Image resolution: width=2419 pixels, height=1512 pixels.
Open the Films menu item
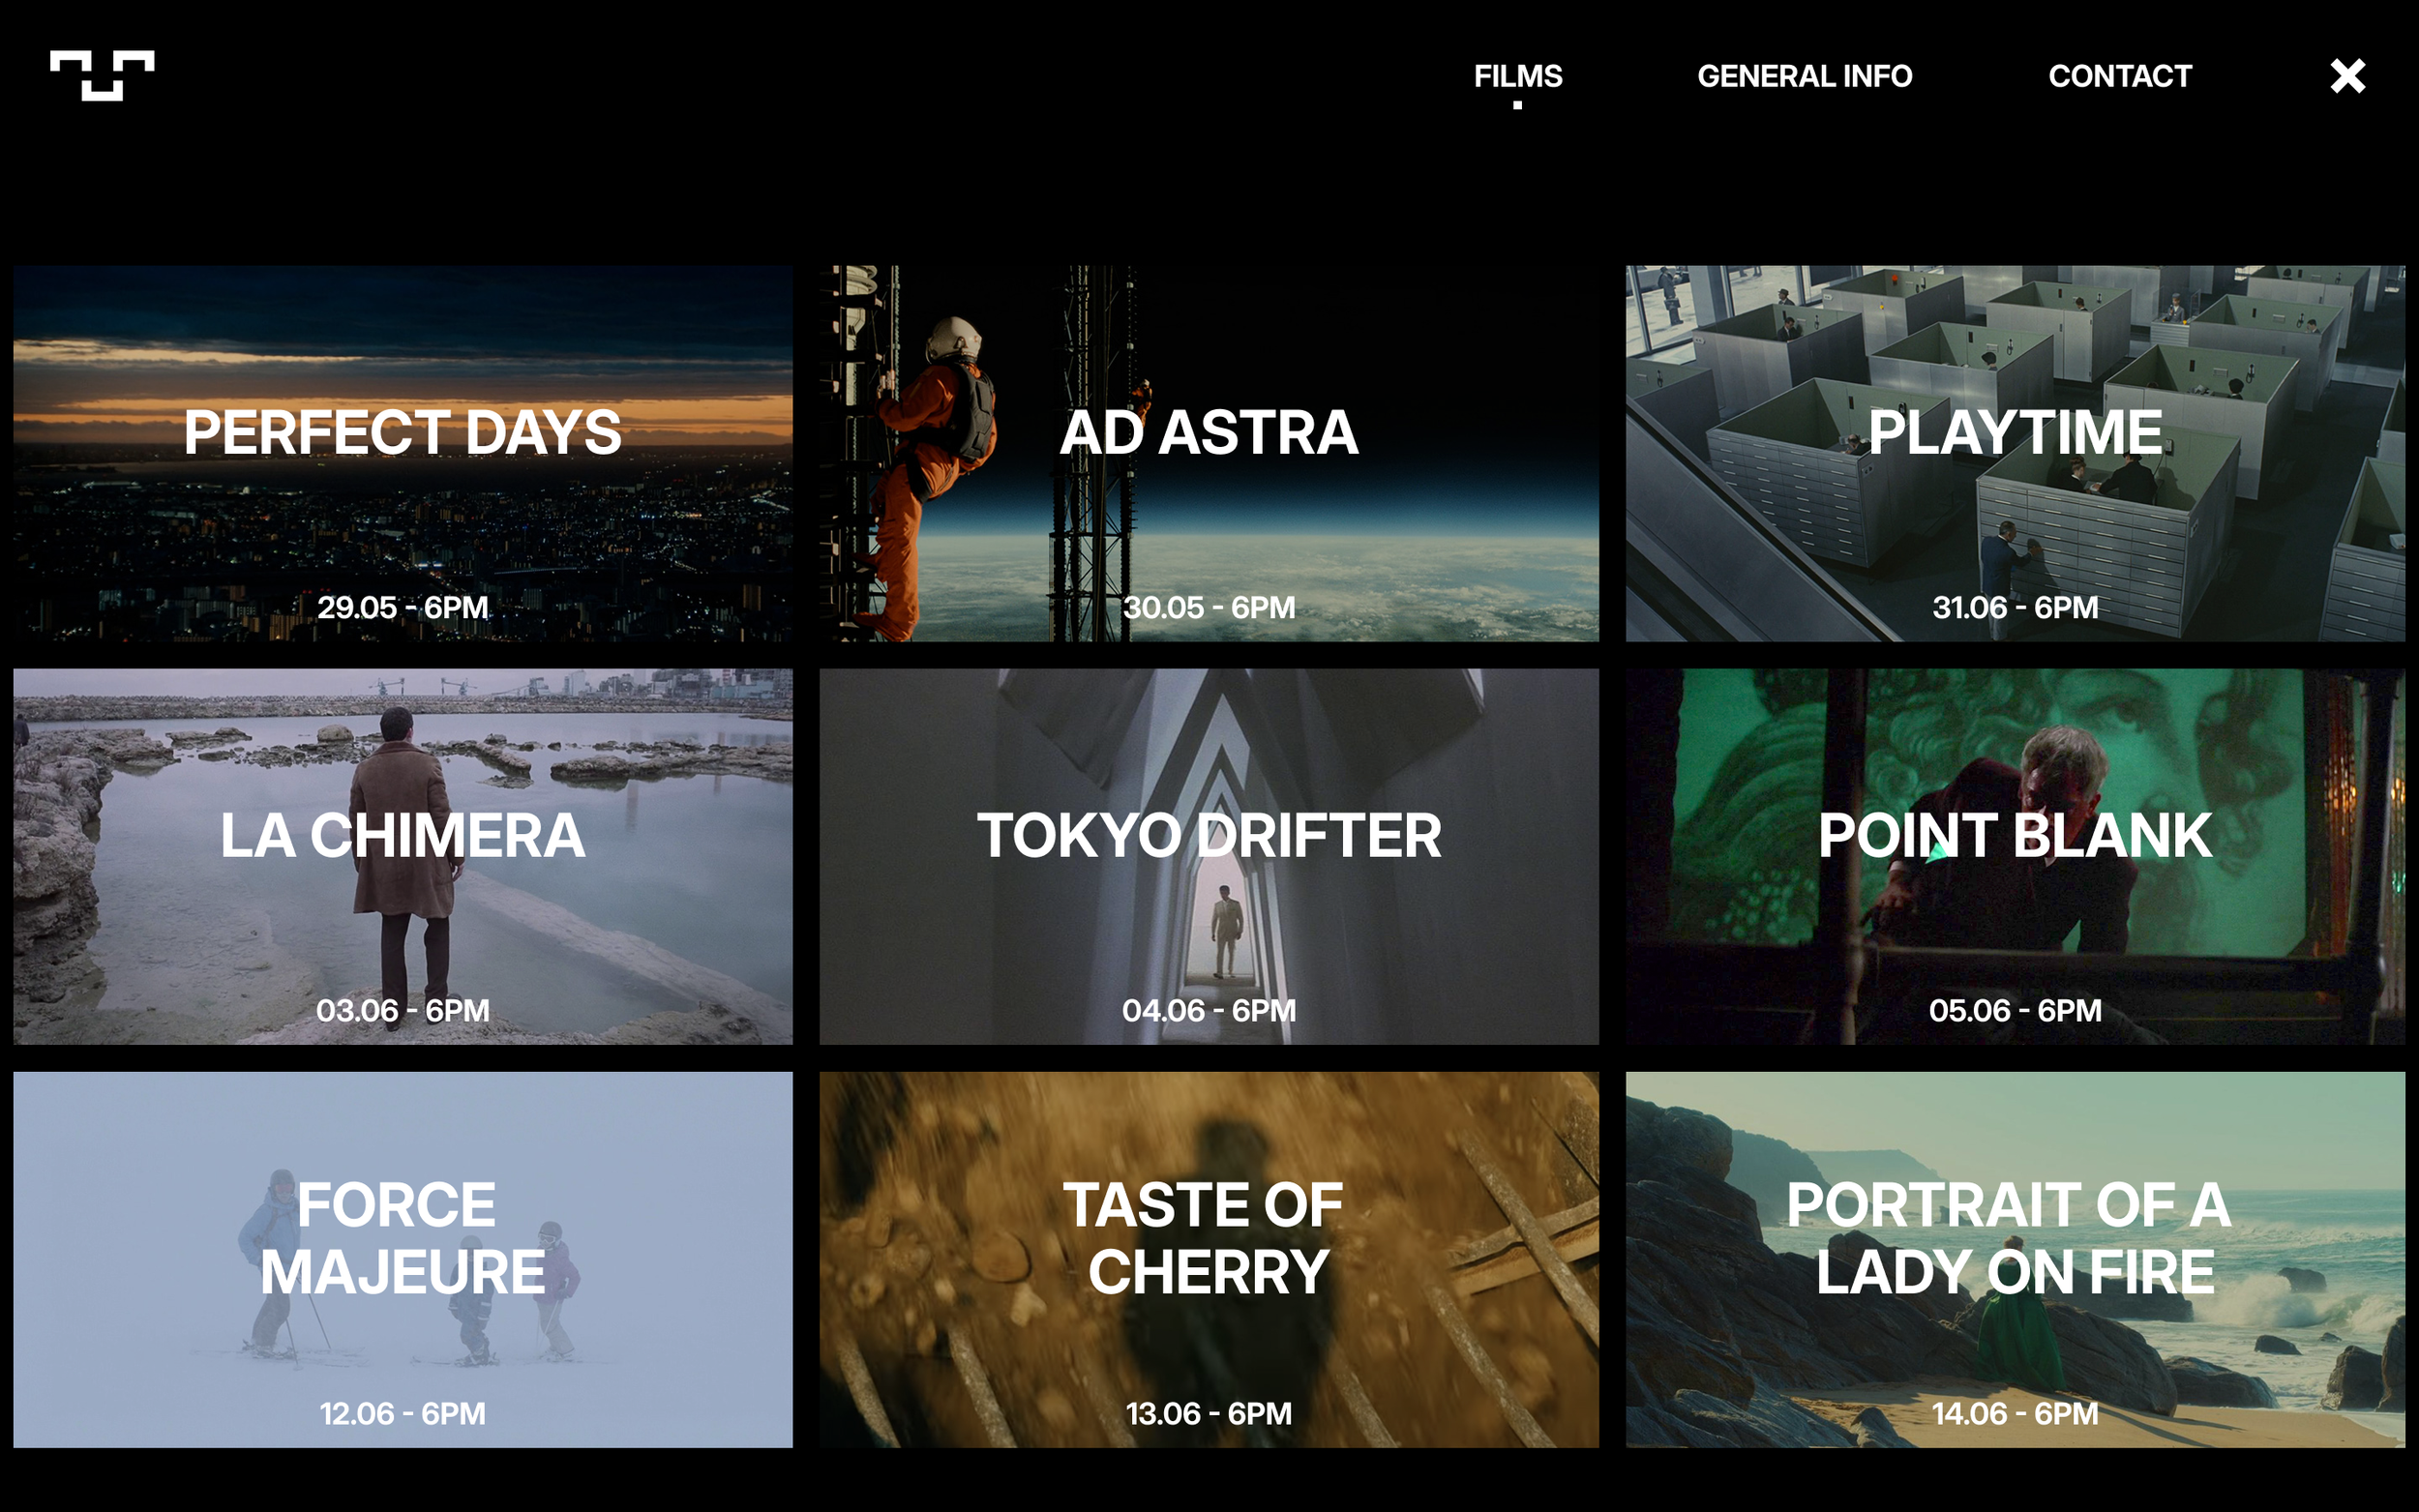pyautogui.click(x=1517, y=76)
